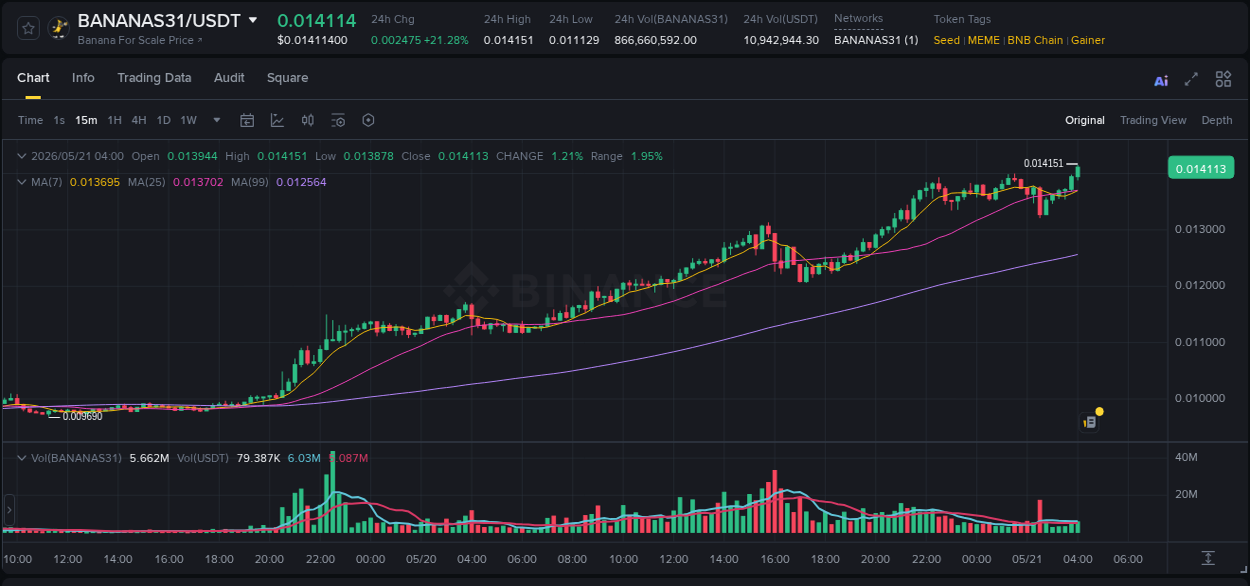
Task: Click the Range 1.95% value
Action: [x=646, y=156]
